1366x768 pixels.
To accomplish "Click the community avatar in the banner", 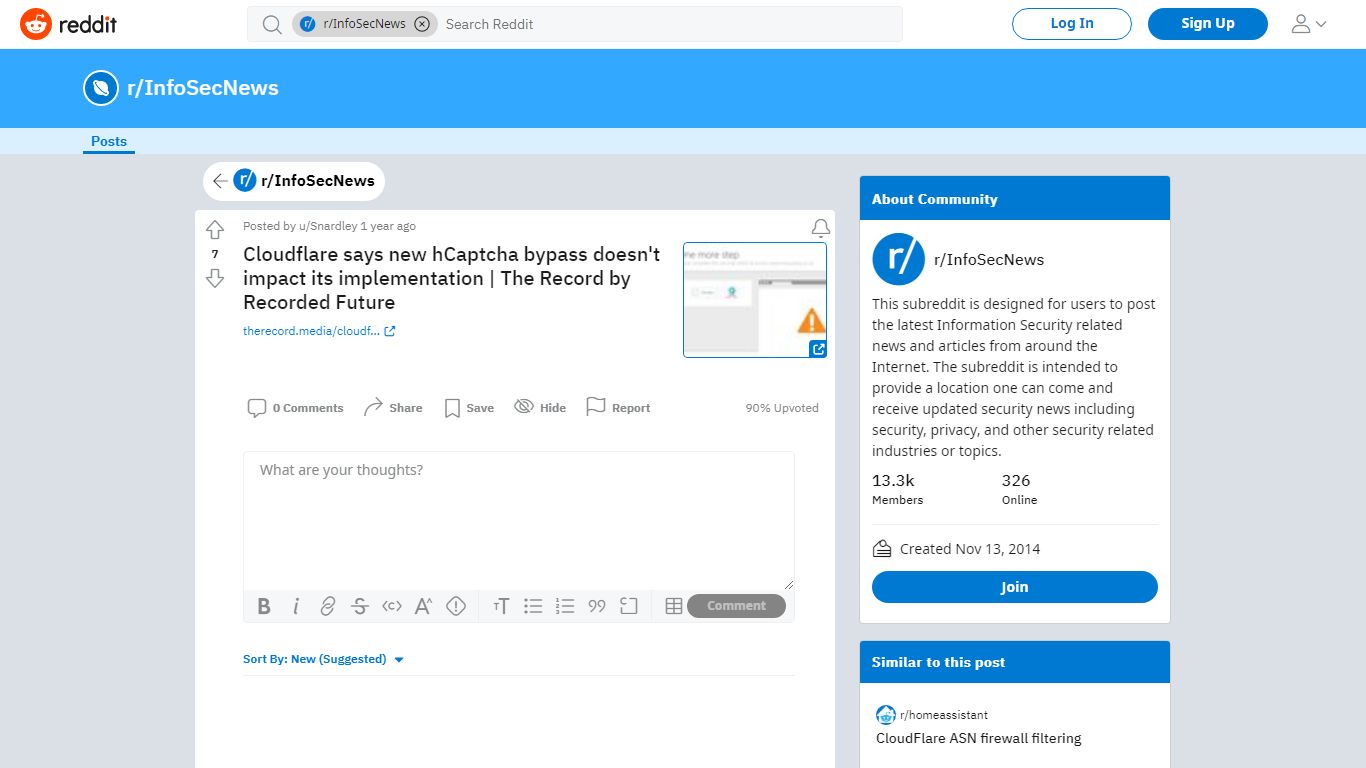I will (x=101, y=88).
